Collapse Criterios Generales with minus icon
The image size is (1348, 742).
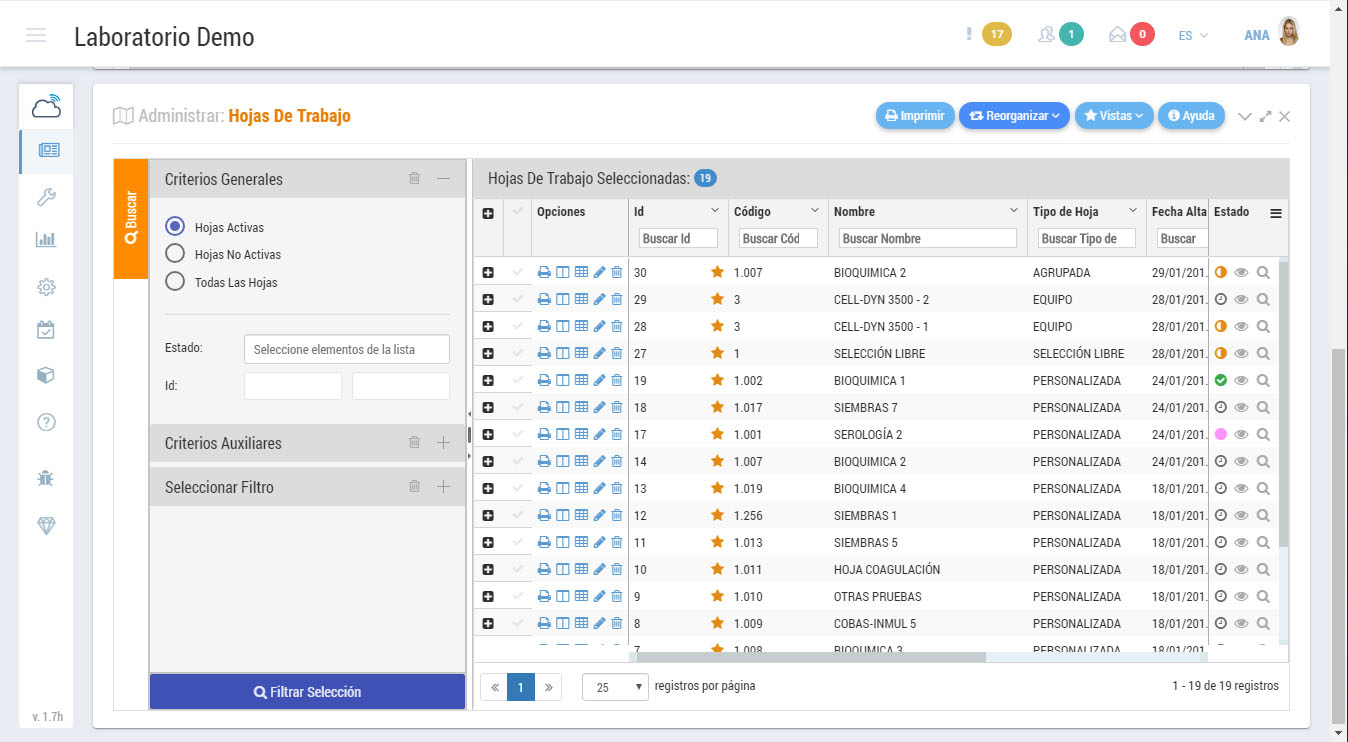[x=444, y=178]
